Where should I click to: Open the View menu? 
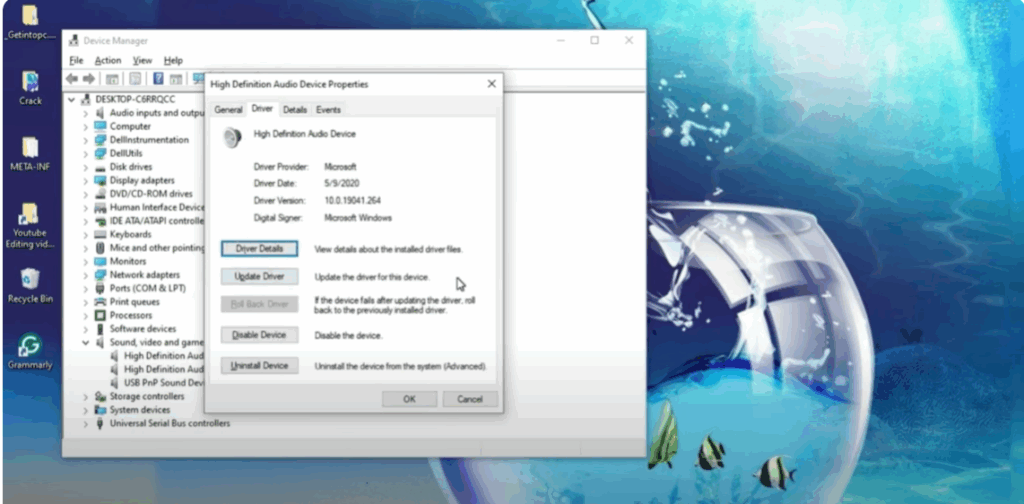pos(142,60)
